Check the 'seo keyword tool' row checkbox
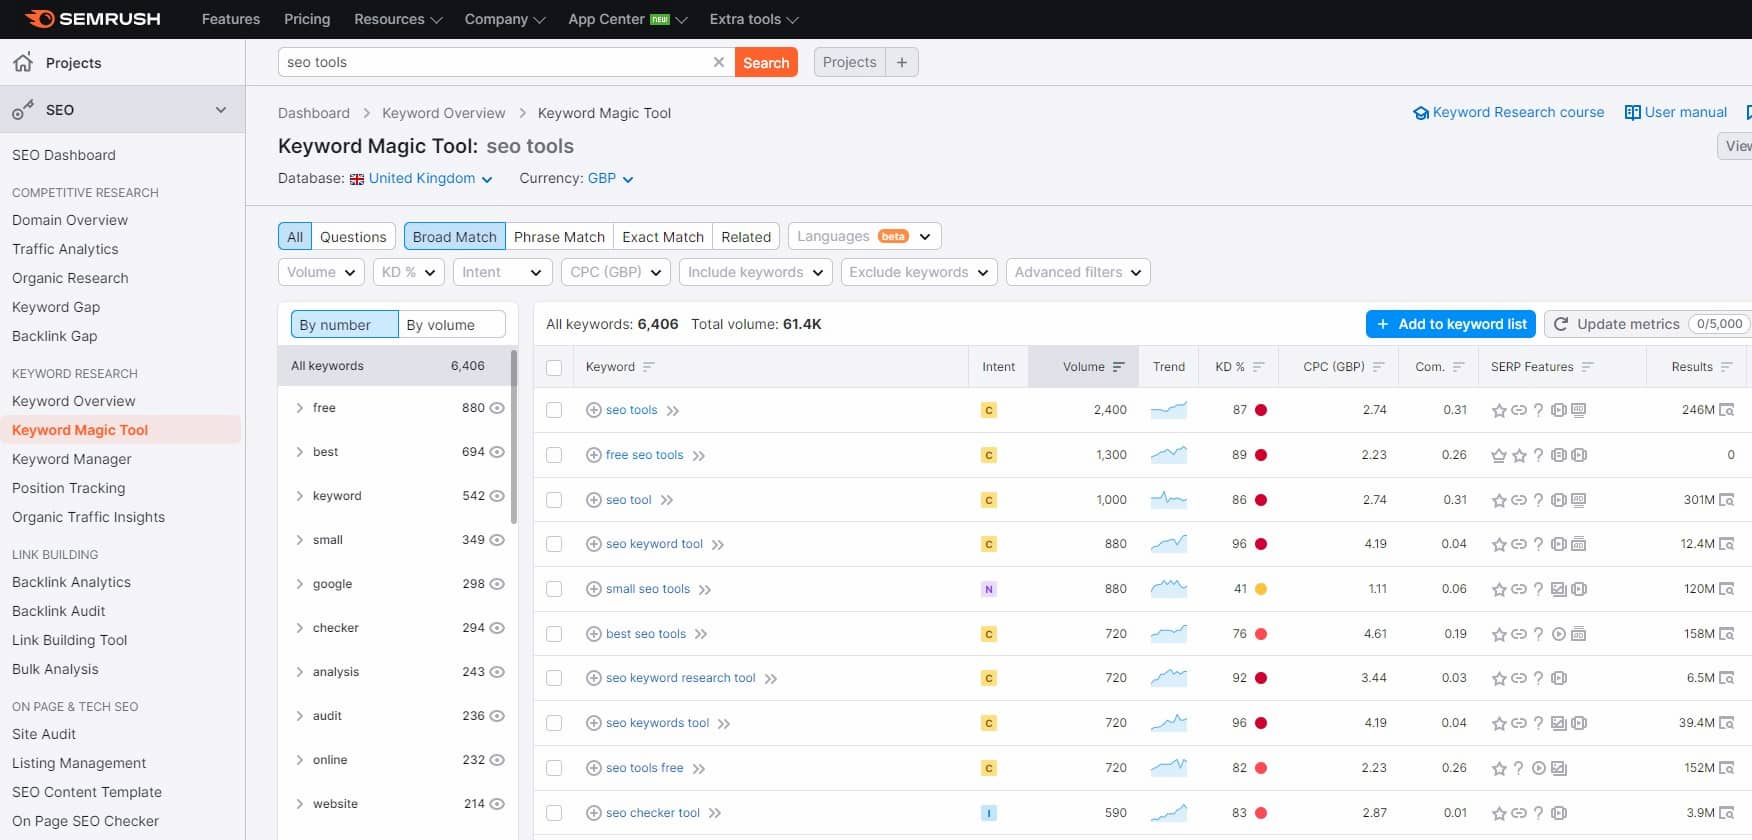This screenshot has height=840, width=1752. (554, 544)
